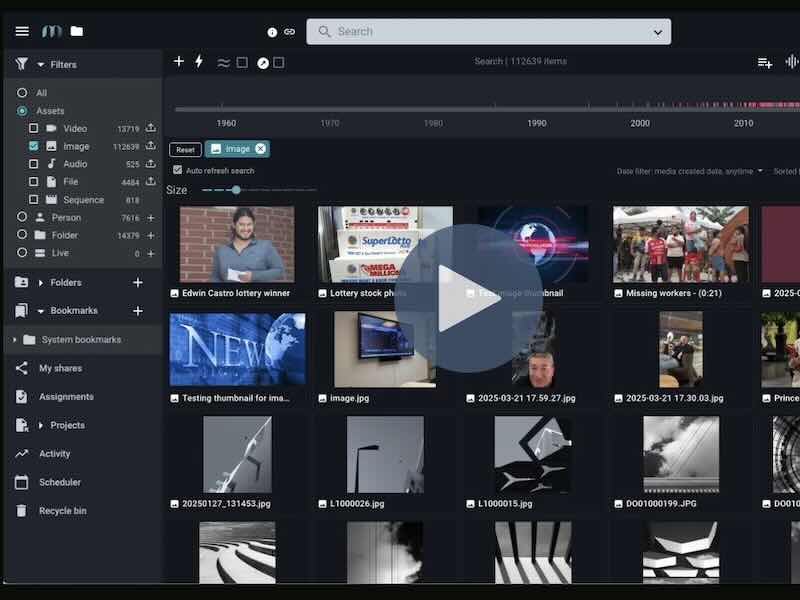The height and width of the screenshot is (600, 800).
Task: Adjust the thumbnail Size slider
Action: tap(236, 190)
